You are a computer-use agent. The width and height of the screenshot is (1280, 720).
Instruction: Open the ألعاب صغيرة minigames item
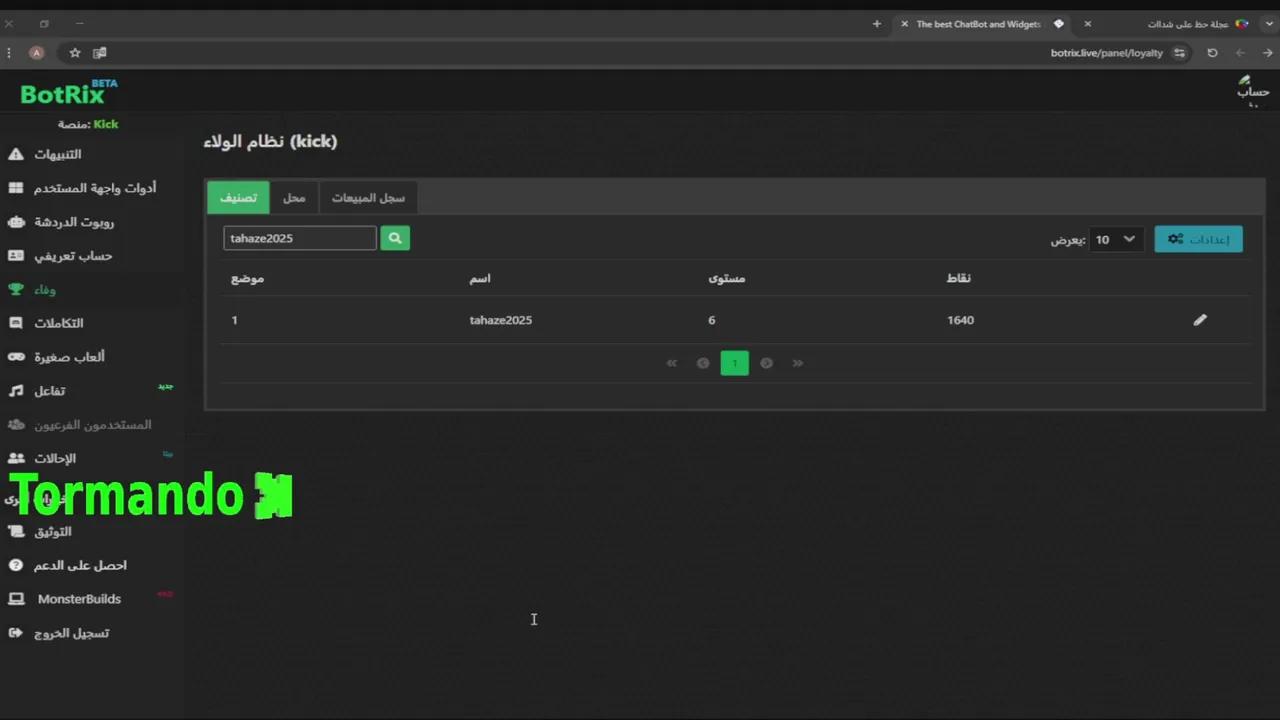pyautogui.click(x=56, y=357)
